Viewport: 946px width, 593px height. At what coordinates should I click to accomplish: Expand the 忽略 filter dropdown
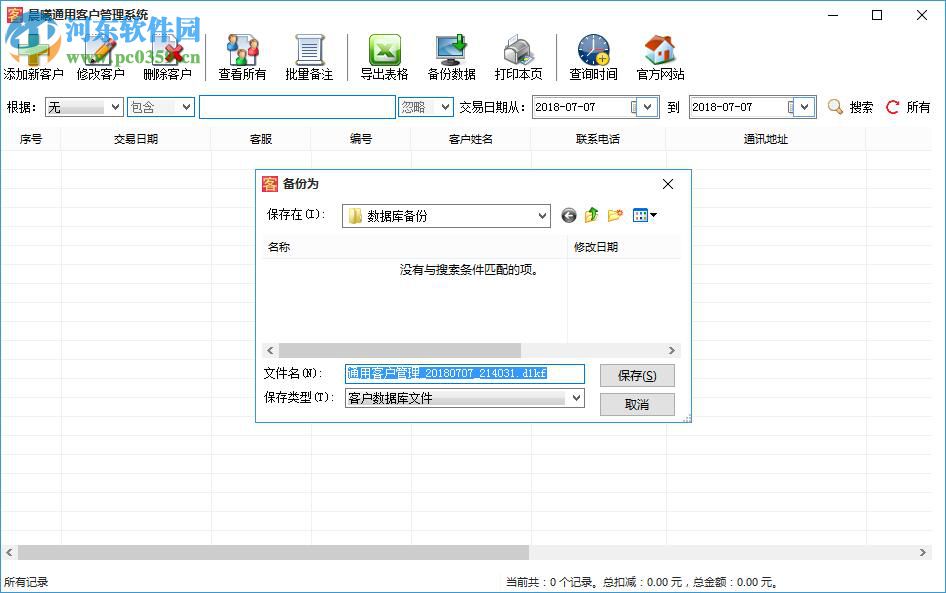(x=426, y=106)
